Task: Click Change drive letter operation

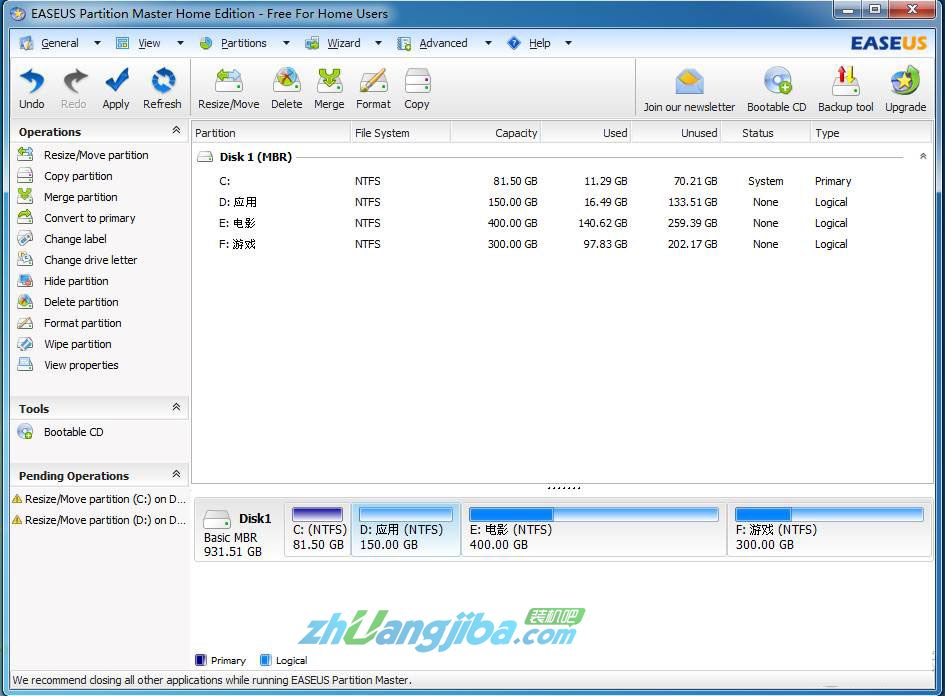Action: pyautogui.click(x=90, y=260)
